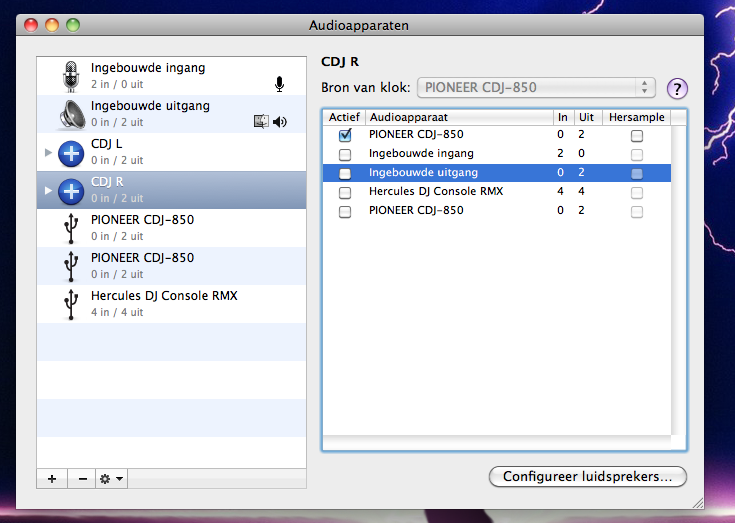Screen dimensions: 735x523
Task: Click the blue plus icon of CDJ R
Action: 71,191
